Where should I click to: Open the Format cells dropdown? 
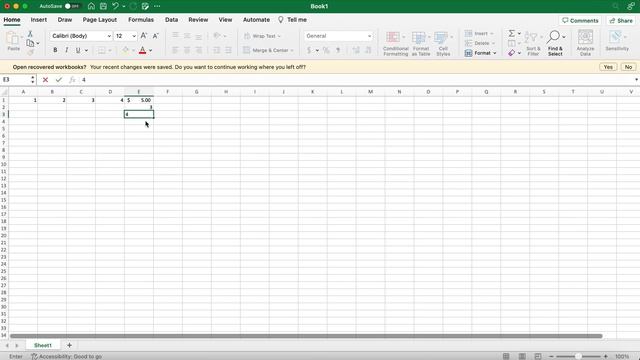tap(481, 53)
